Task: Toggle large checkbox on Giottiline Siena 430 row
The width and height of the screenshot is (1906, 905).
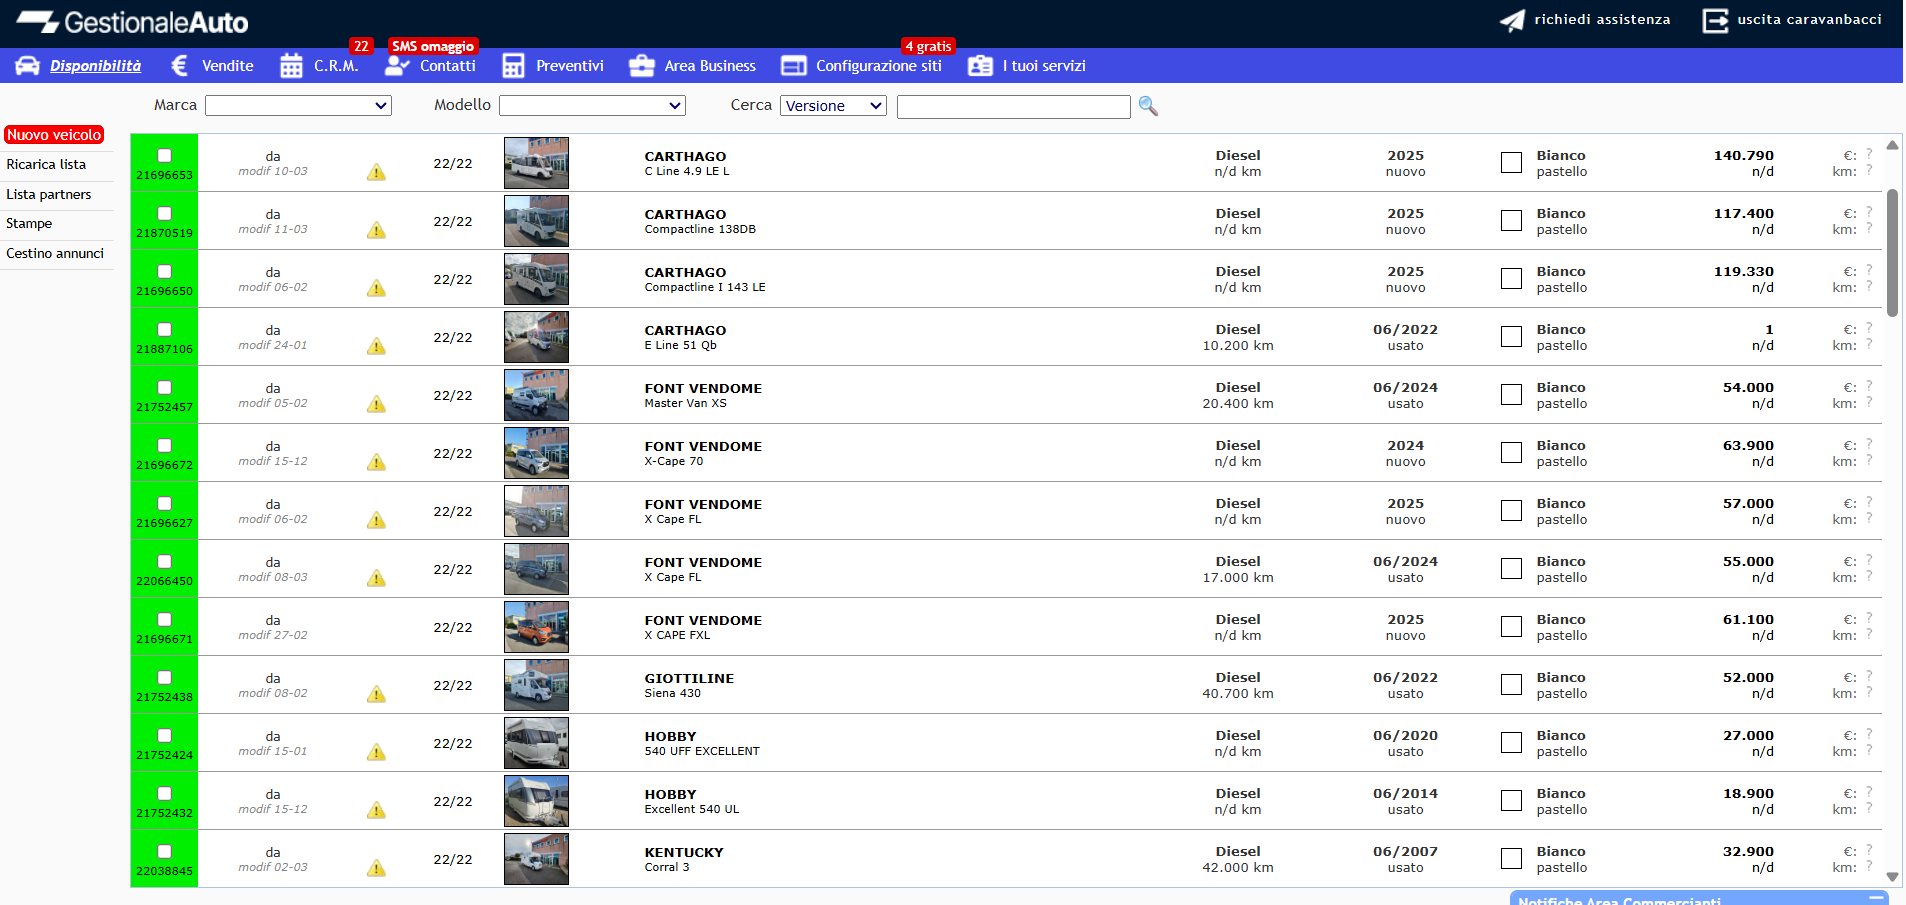Action: pos(1511,684)
